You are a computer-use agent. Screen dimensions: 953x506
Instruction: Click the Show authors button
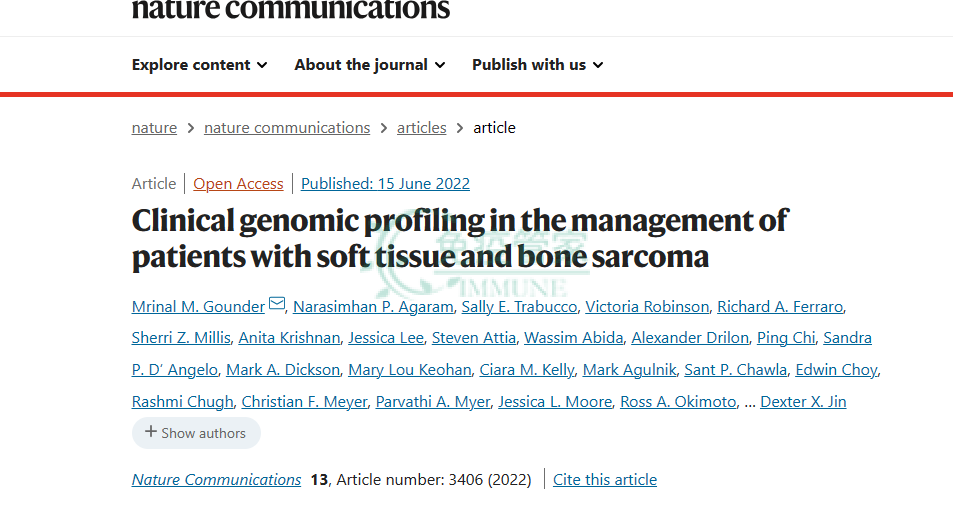[196, 433]
